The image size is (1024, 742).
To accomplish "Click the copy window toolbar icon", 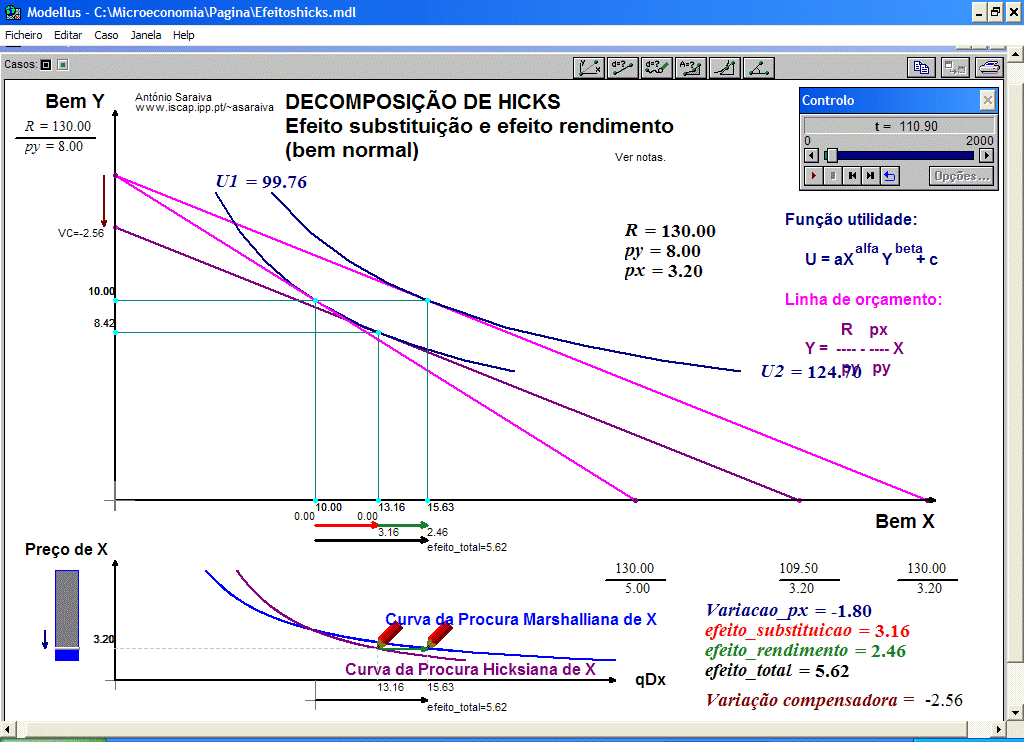I will pyautogui.click(x=921, y=67).
